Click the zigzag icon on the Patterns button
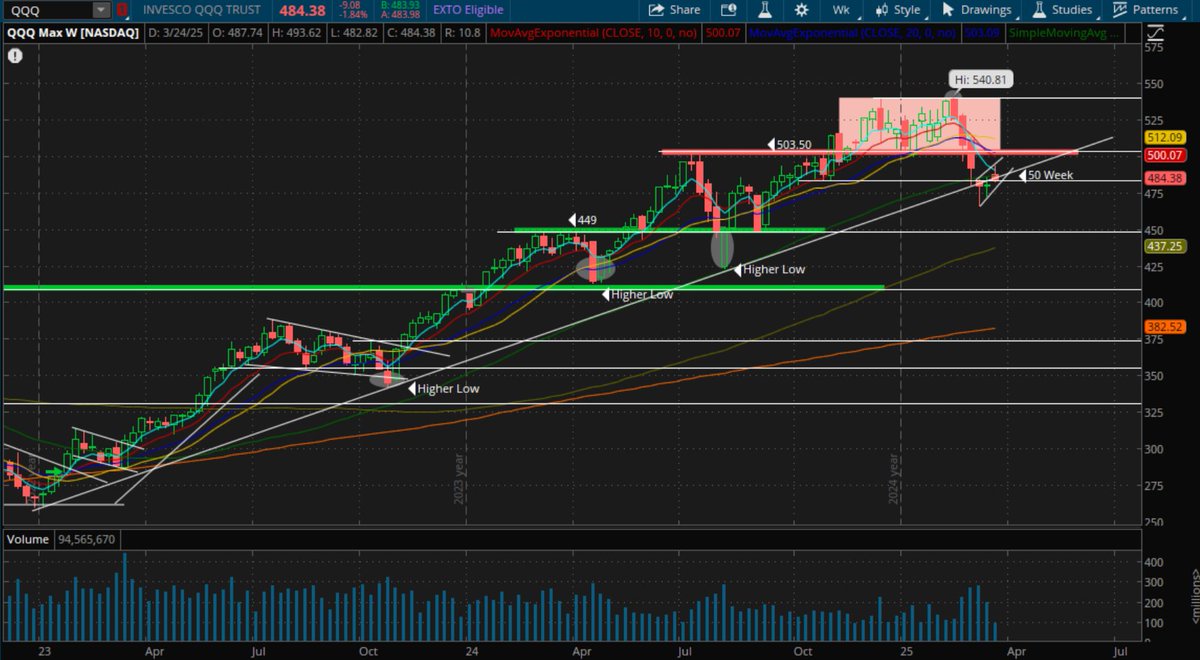 click(1120, 10)
